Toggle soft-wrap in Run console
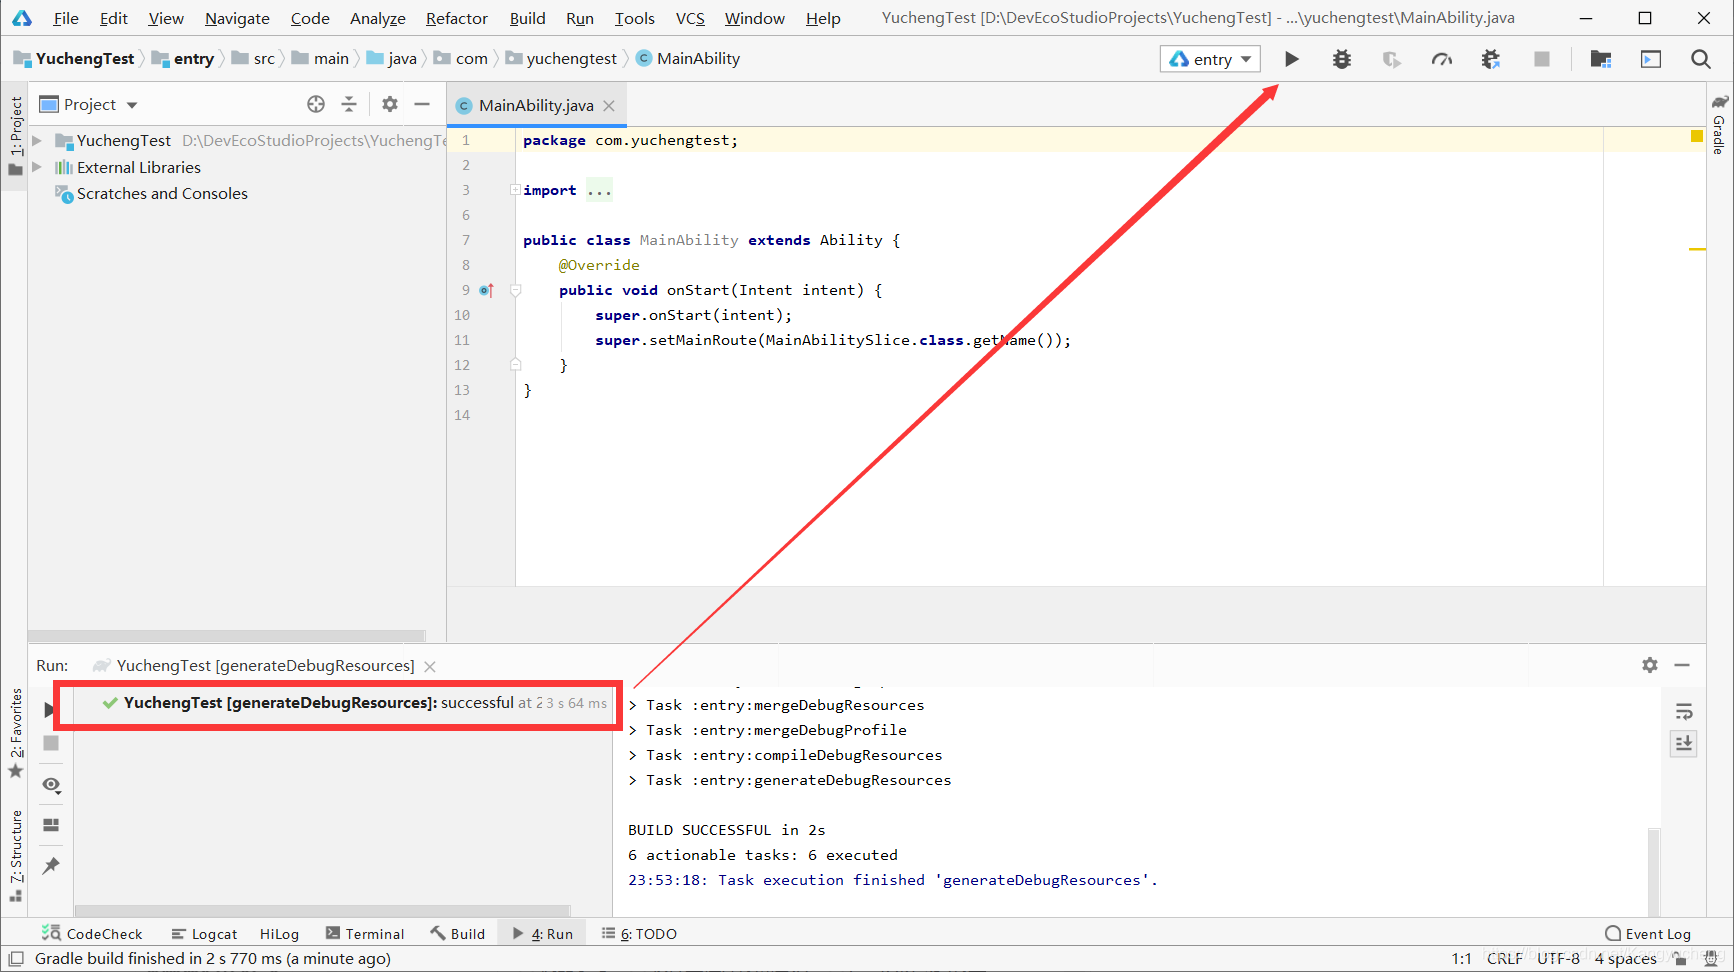 1684,712
